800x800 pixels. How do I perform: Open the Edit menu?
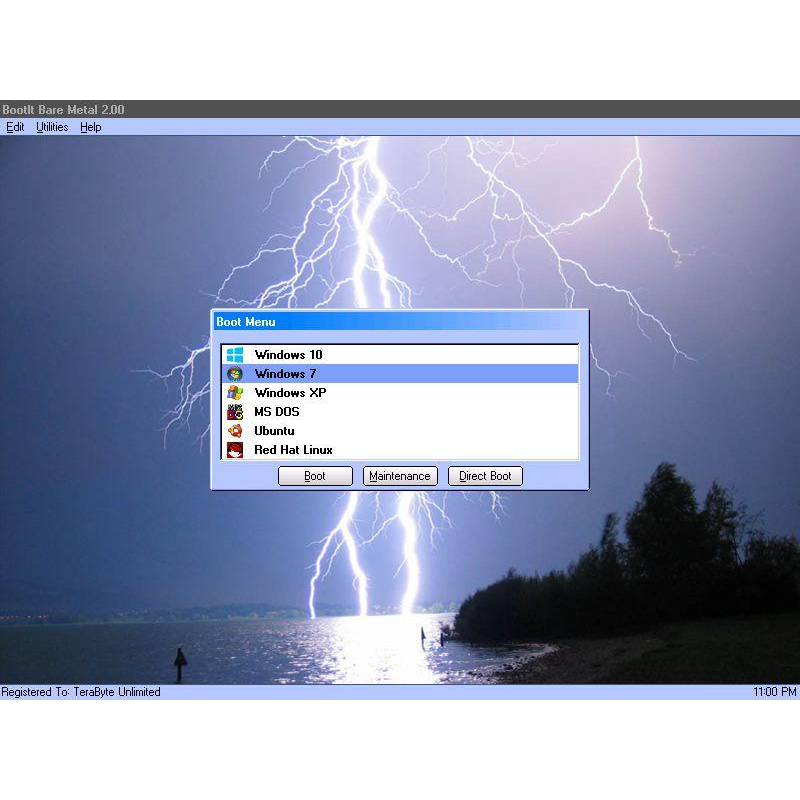[14, 127]
